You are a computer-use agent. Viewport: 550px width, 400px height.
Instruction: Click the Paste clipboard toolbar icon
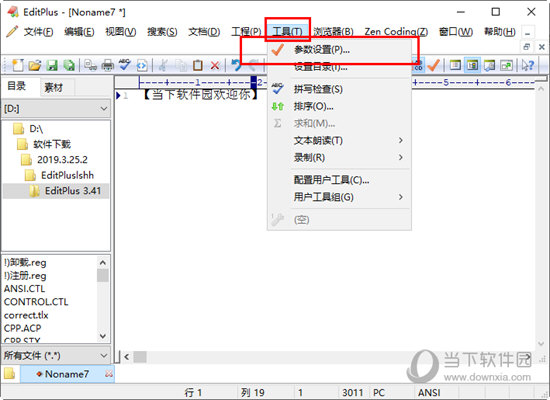click(198, 65)
